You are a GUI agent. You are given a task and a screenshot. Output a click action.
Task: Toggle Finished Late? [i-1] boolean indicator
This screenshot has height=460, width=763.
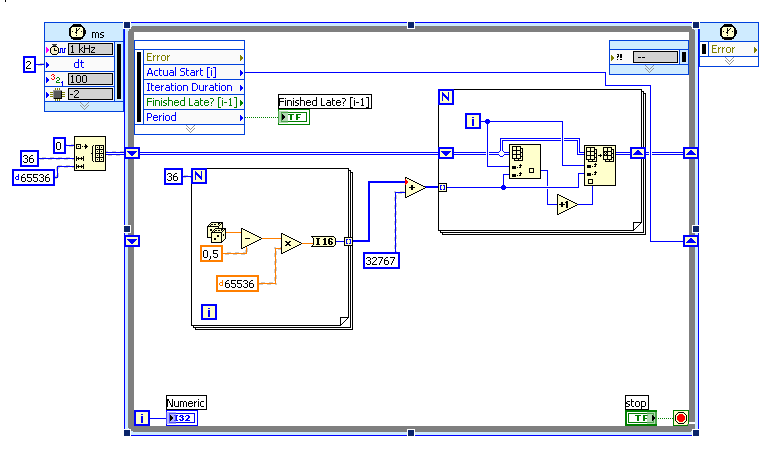(294, 117)
